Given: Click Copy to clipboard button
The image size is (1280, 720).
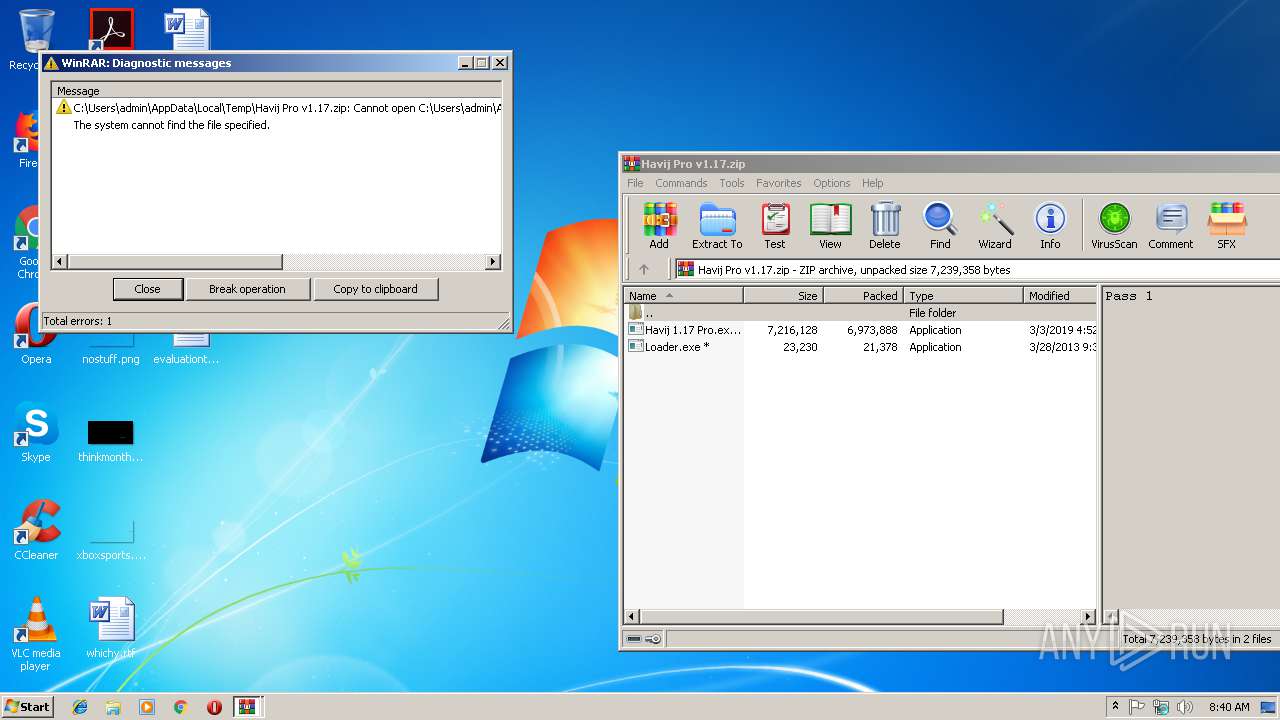Looking at the screenshot, I should (x=375, y=289).
